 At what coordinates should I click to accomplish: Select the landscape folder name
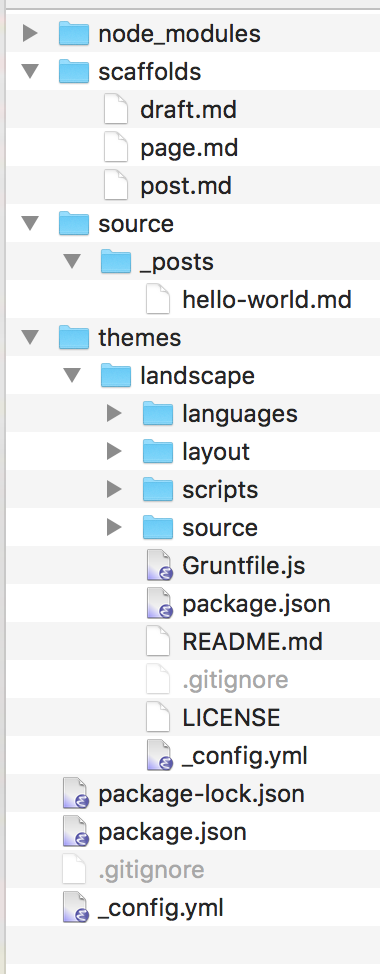coord(197,375)
